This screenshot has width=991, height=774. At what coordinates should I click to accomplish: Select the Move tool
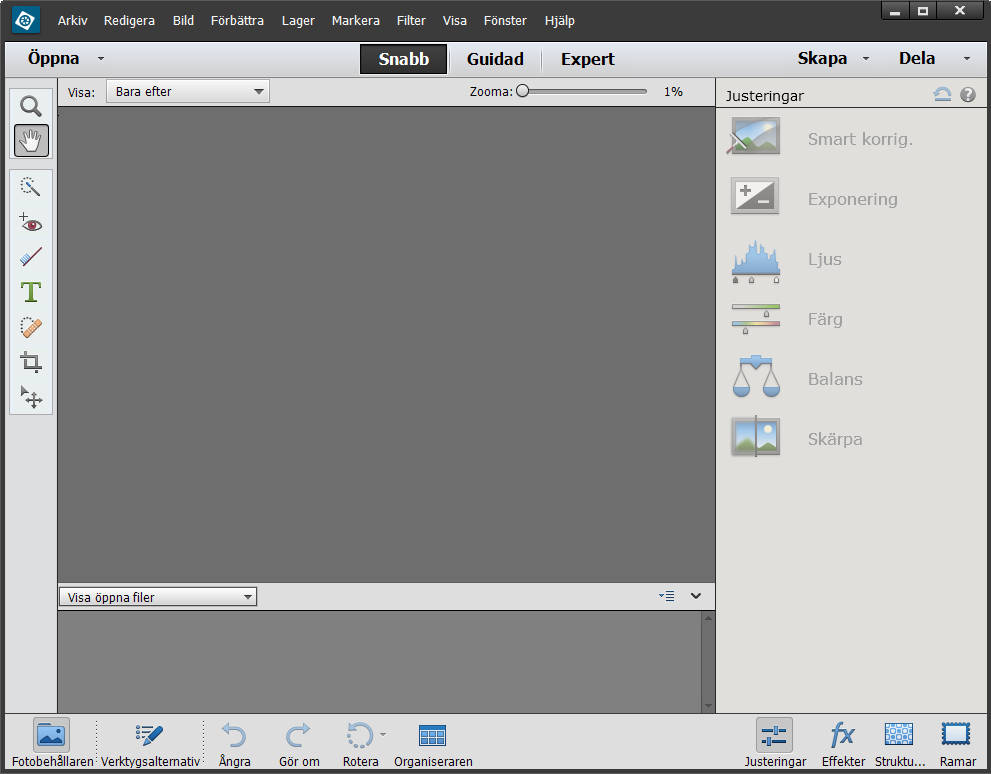tap(30, 397)
